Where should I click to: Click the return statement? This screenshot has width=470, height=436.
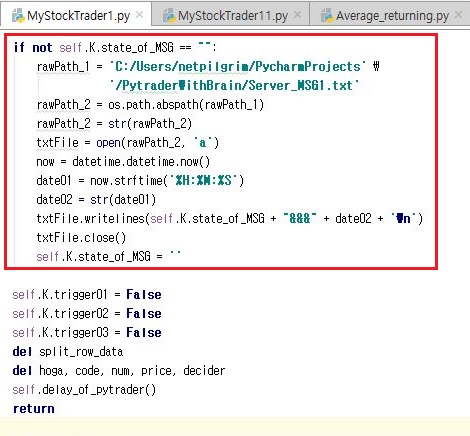pyautogui.click(x=34, y=409)
